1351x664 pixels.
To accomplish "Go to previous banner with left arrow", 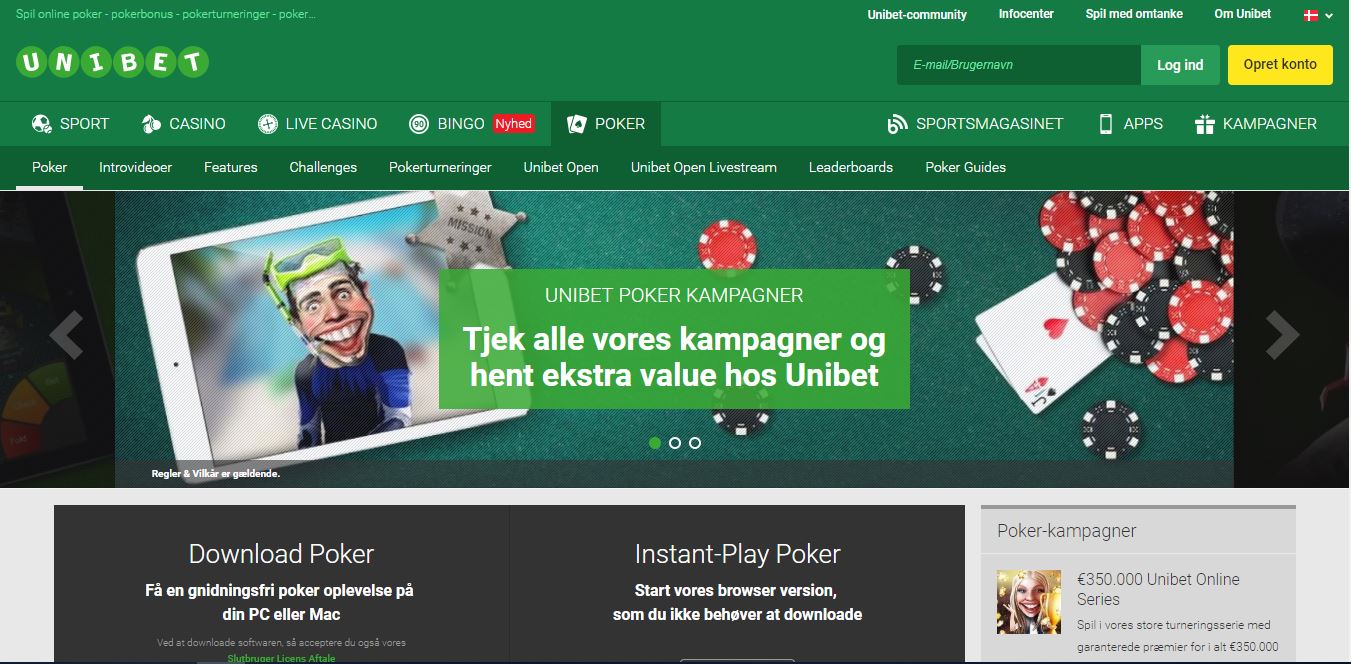I will point(66,334).
